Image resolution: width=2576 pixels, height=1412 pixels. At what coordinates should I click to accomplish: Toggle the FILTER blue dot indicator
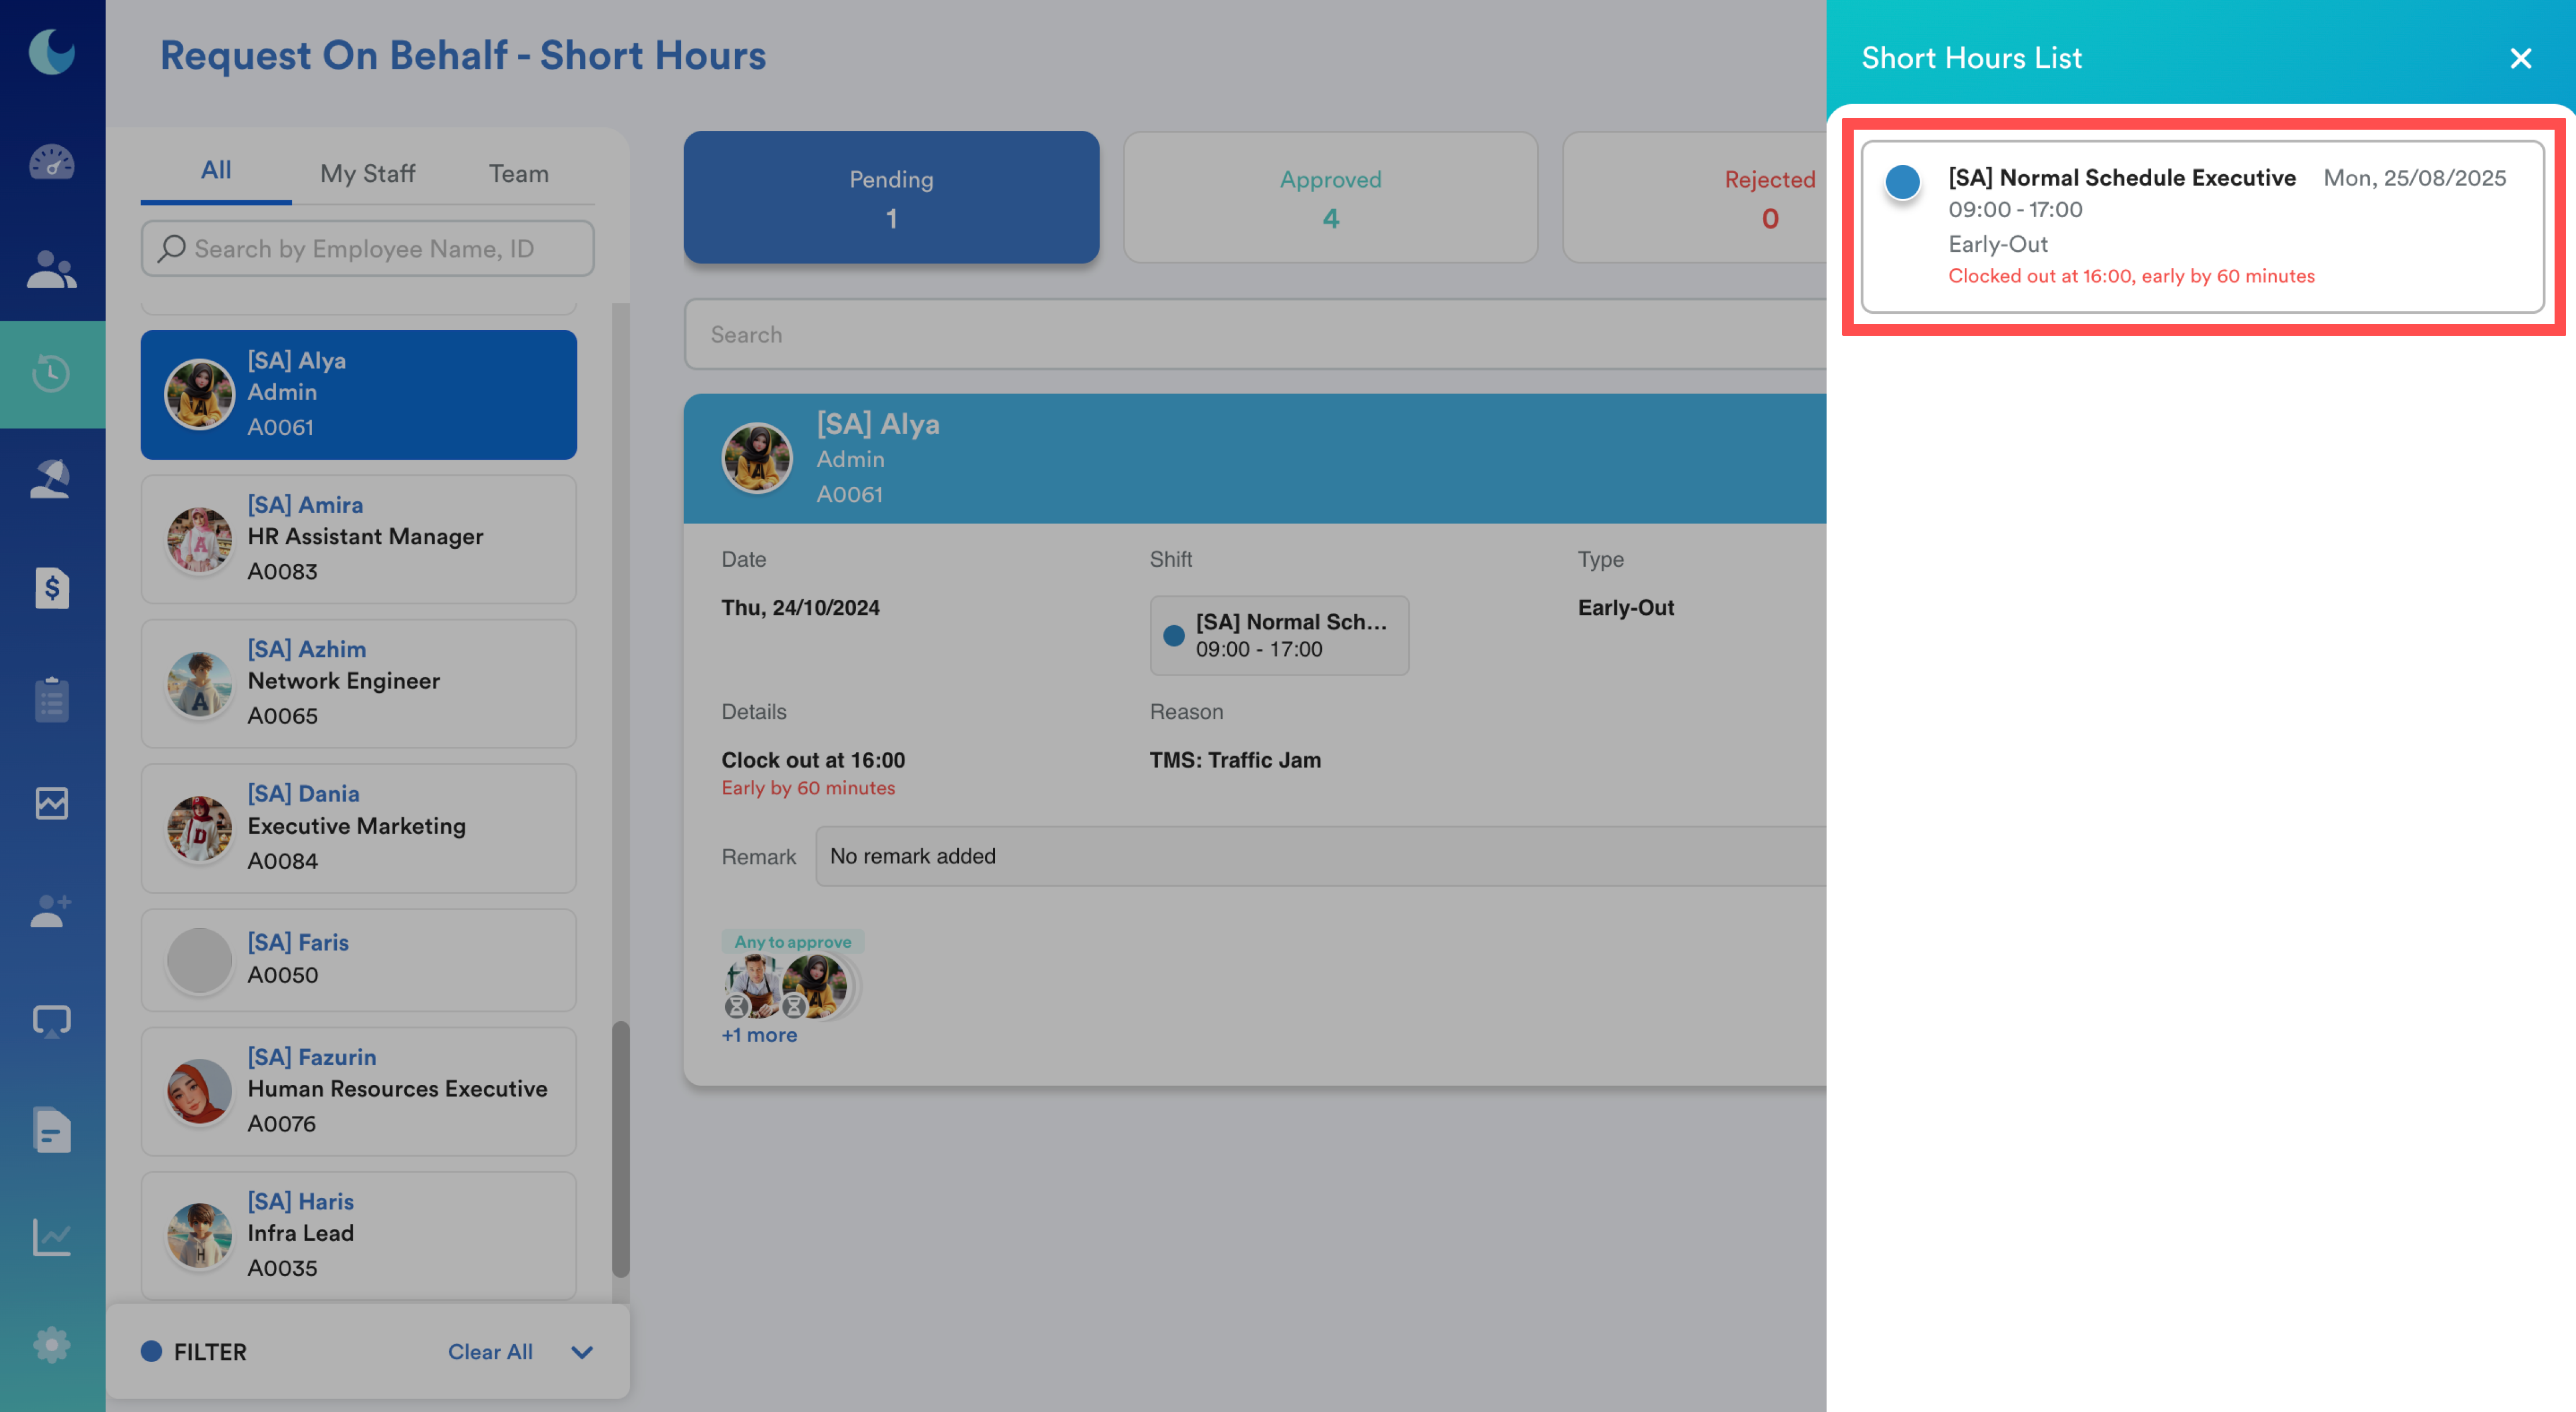151,1351
